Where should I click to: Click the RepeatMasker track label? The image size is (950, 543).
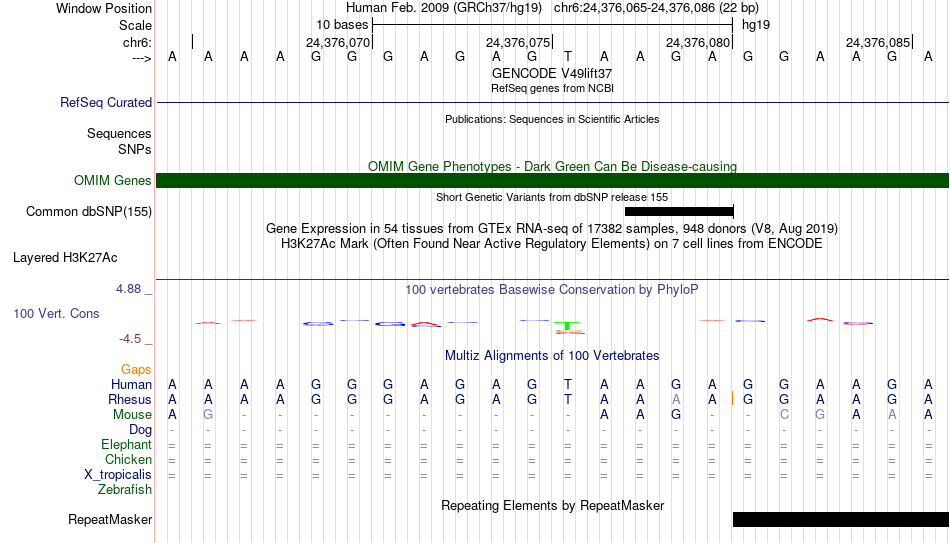[110, 519]
